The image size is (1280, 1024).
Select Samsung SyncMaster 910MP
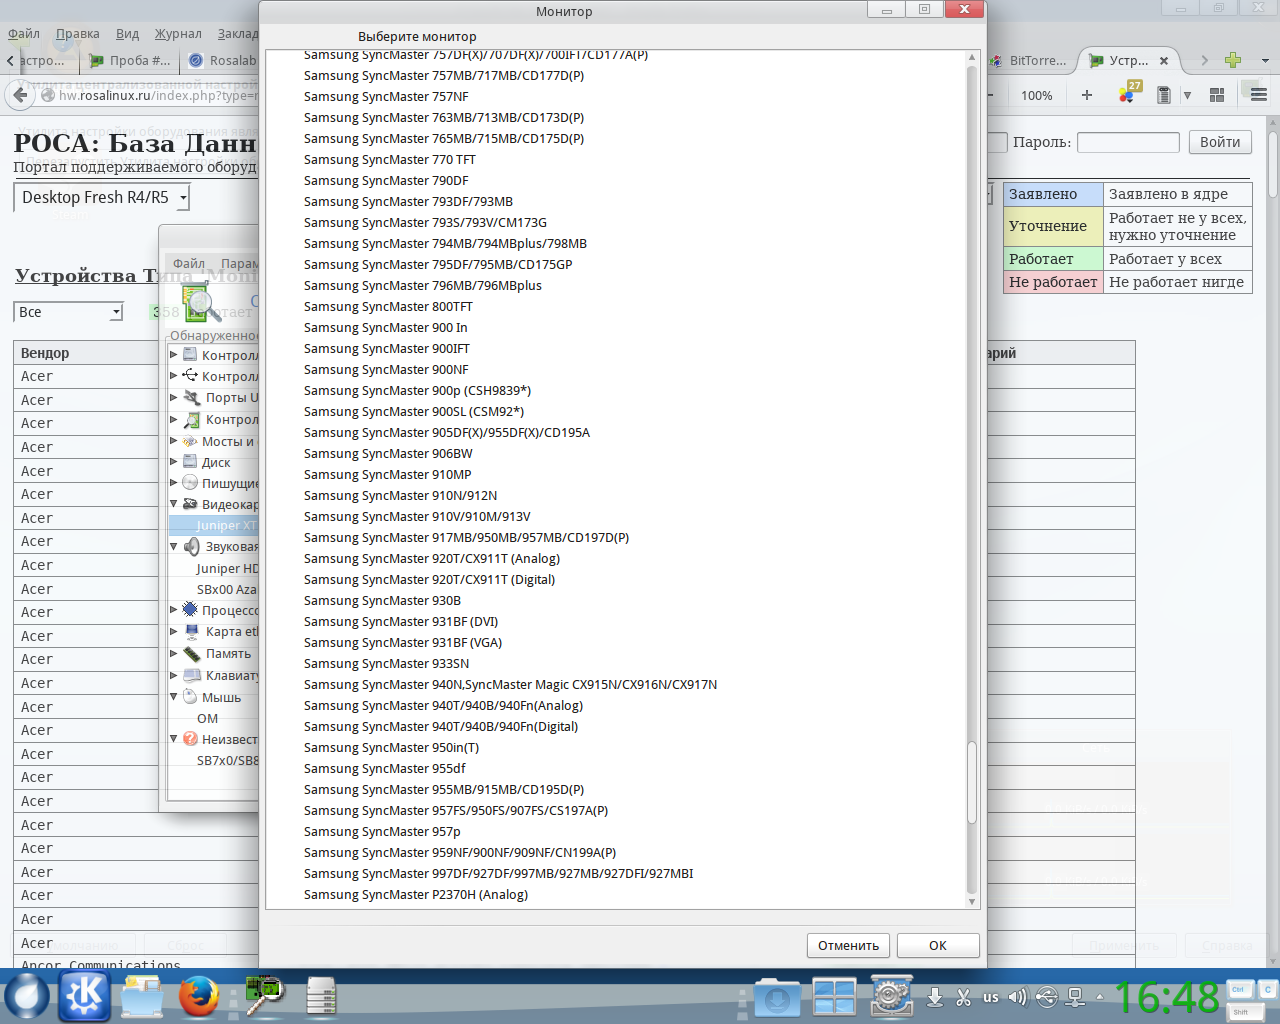tap(388, 475)
